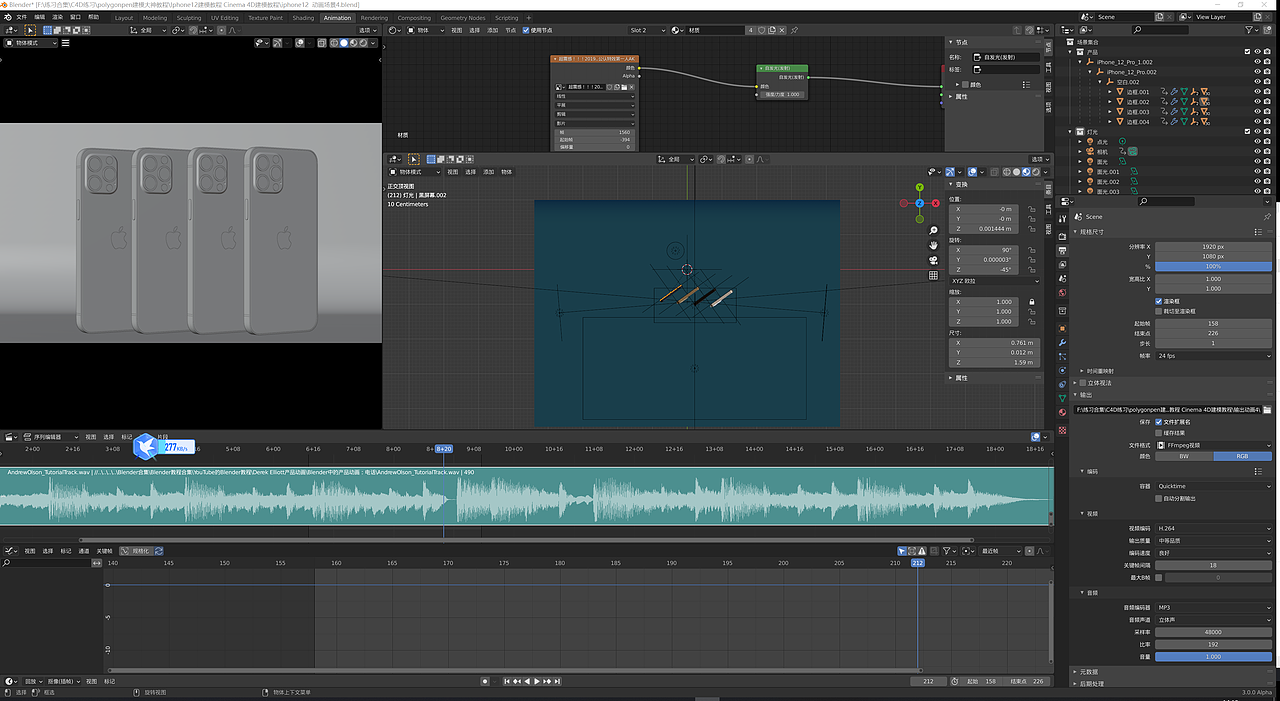Click the pan hand icon in the viewport

pyautogui.click(x=933, y=245)
